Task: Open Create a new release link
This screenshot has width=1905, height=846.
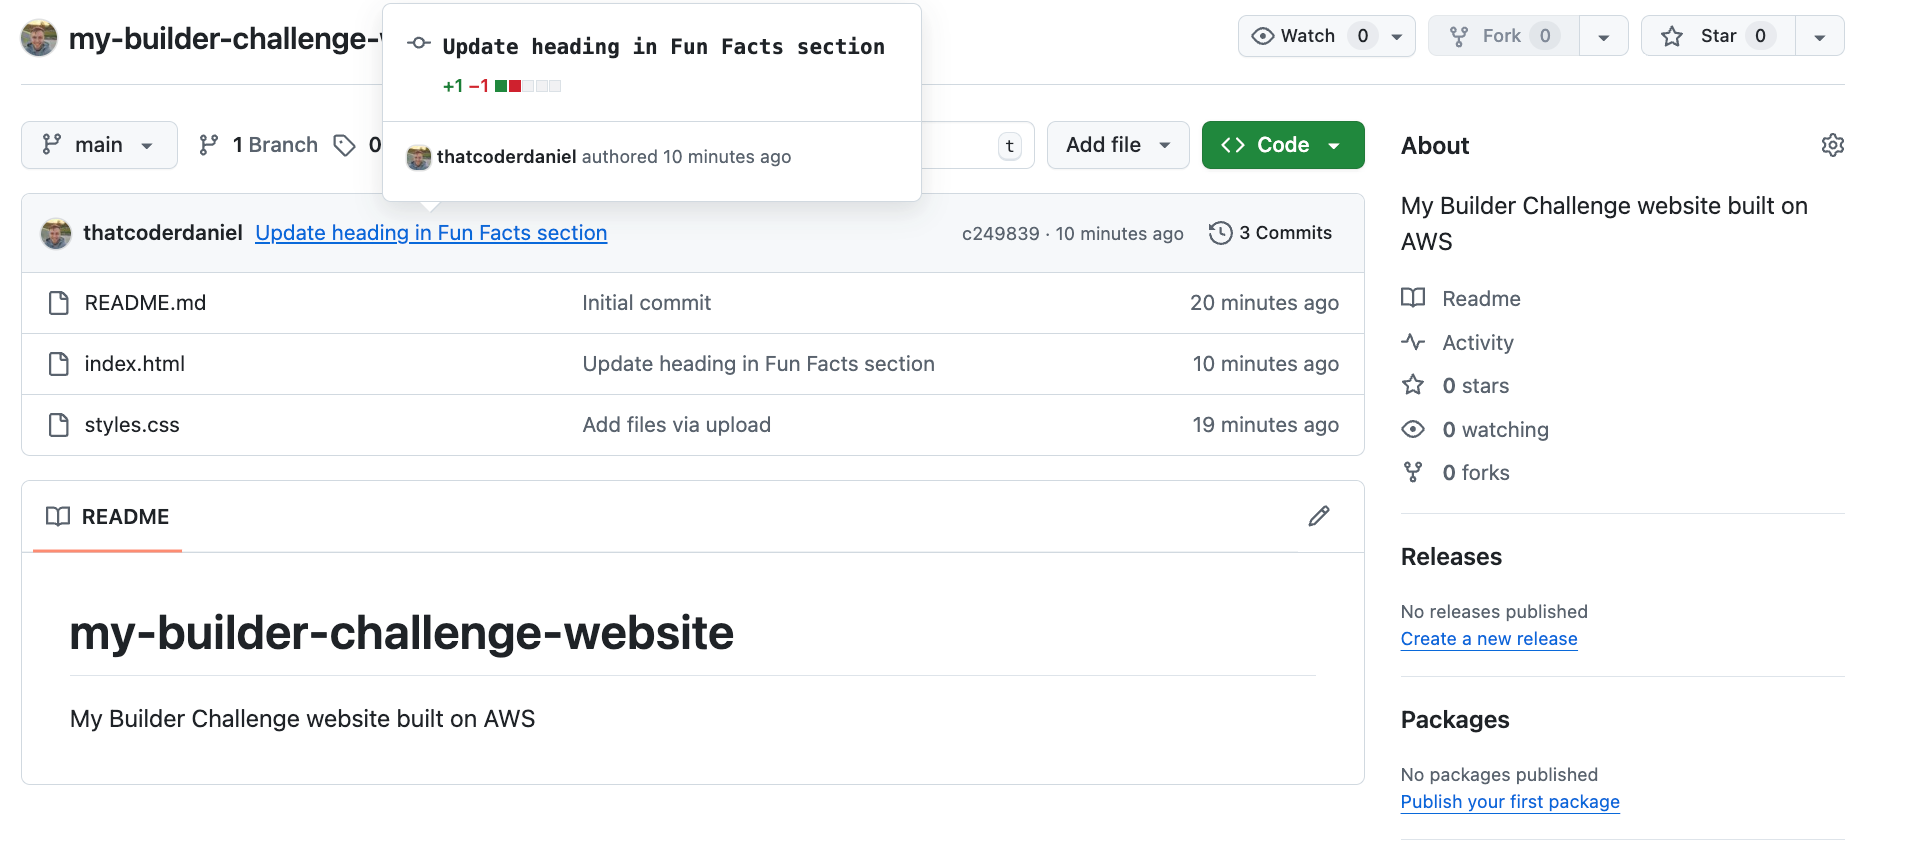Action: click(x=1488, y=639)
